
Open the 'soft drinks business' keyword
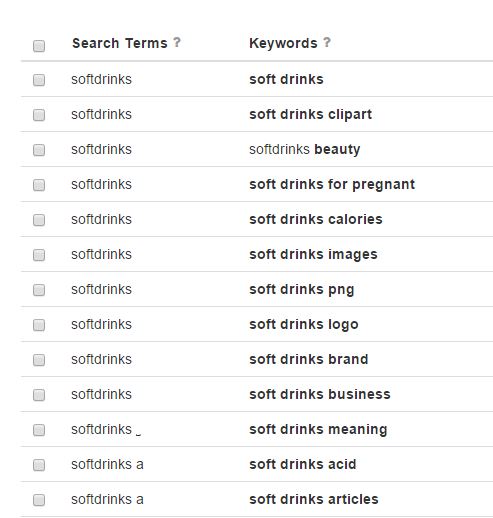[320, 394]
